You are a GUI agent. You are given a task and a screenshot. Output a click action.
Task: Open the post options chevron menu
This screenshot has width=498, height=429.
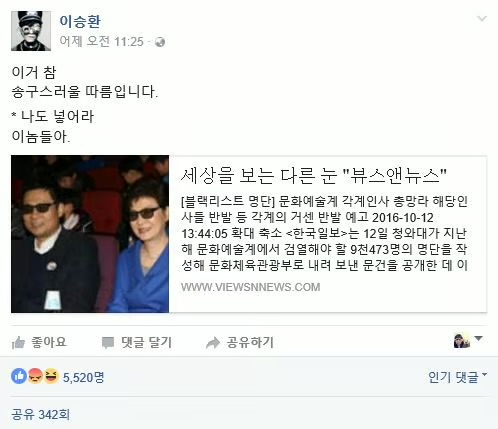(x=482, y=18)
